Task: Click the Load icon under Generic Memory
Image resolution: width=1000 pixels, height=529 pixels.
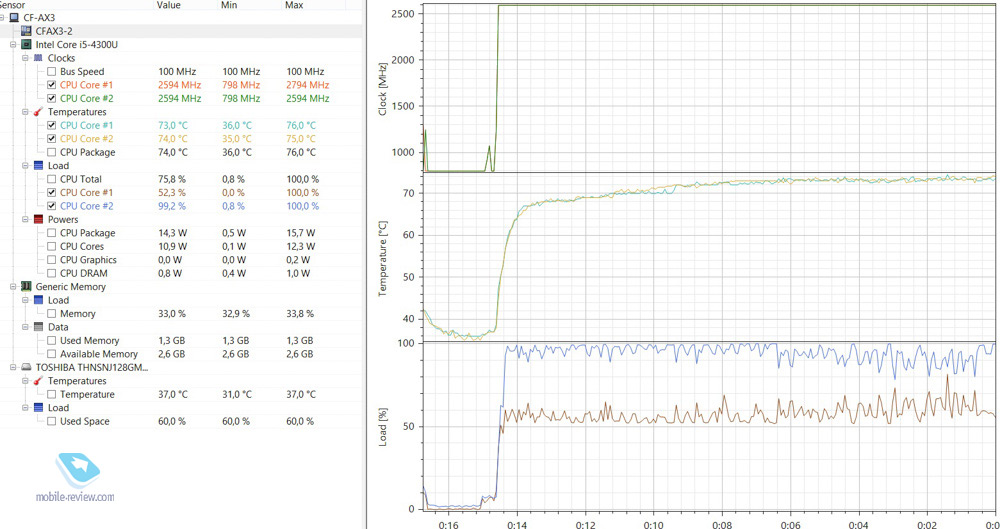Action: (38, 300)
